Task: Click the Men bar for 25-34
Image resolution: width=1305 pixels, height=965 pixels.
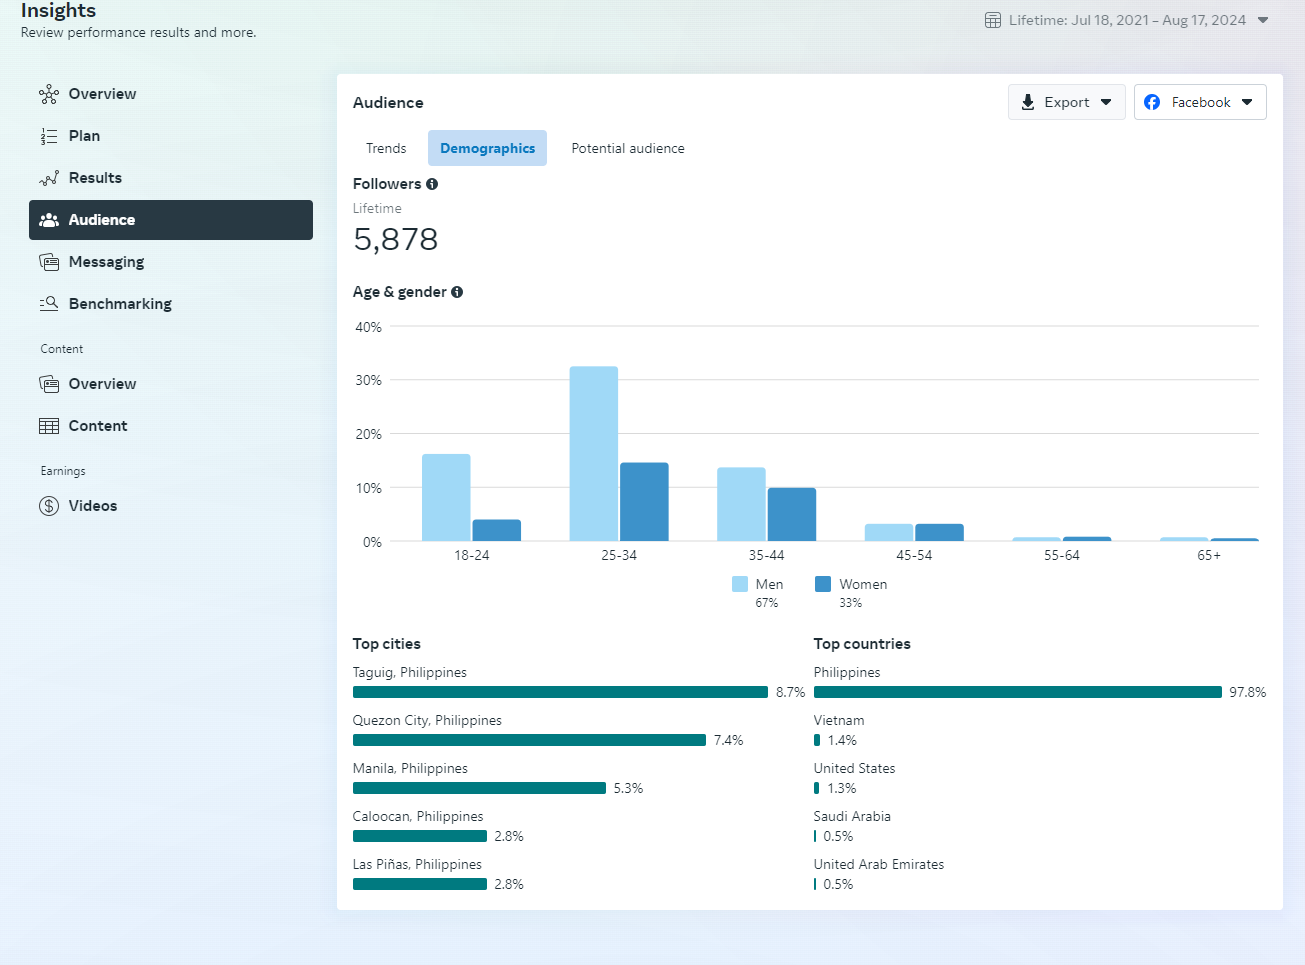Action: point(594,454)
